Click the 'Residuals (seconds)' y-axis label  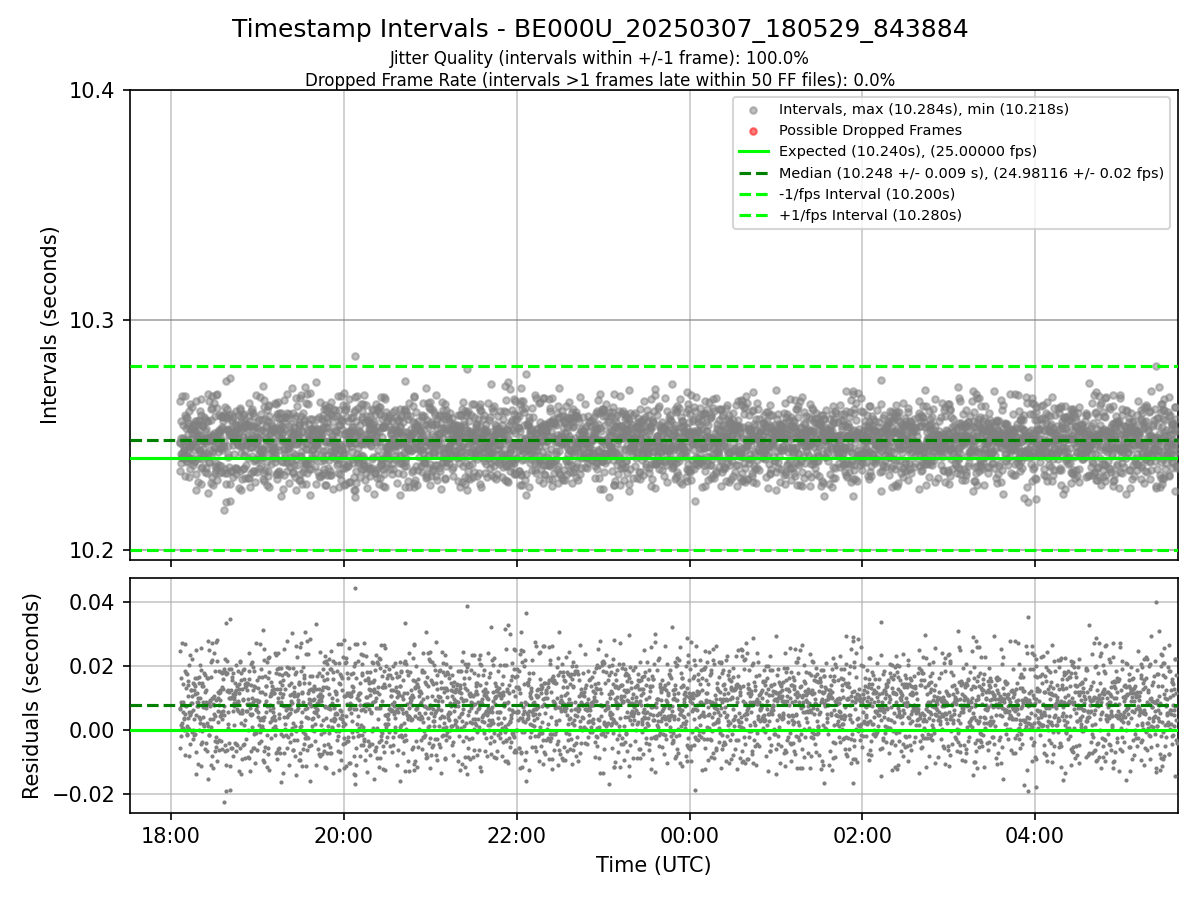point(31,696)
